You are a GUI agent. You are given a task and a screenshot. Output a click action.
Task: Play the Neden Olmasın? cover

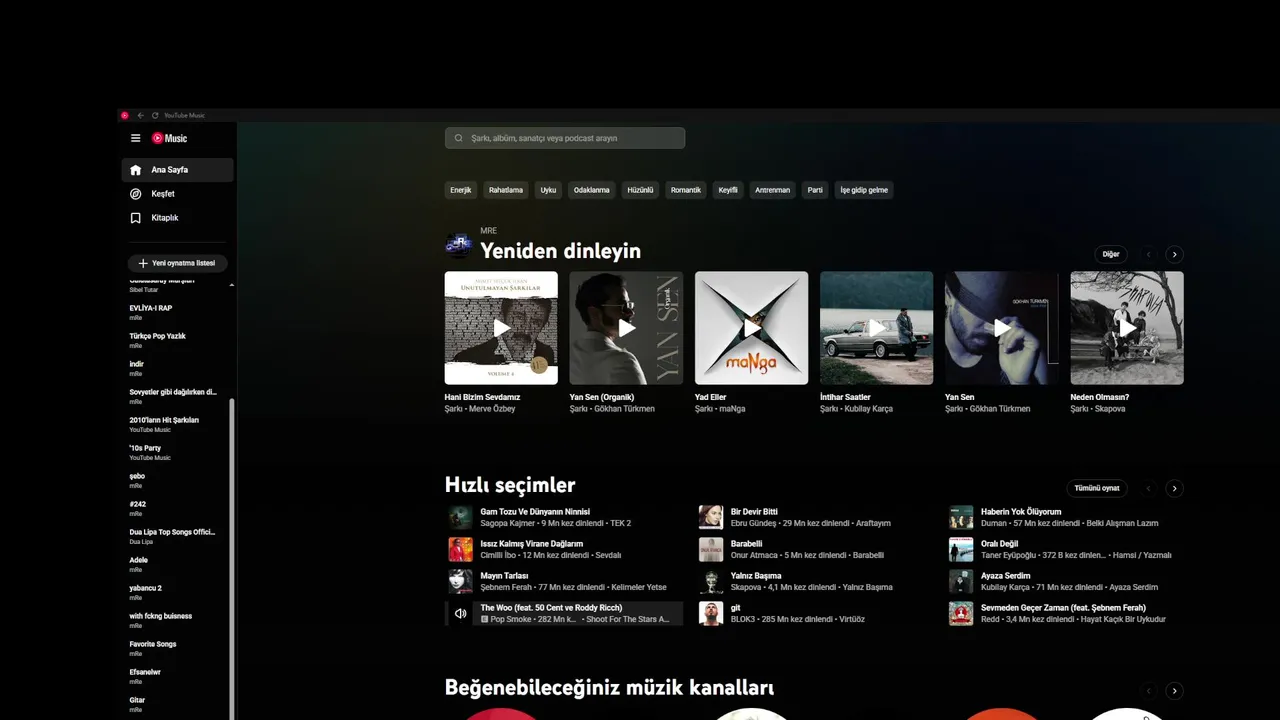[1127, 328]
